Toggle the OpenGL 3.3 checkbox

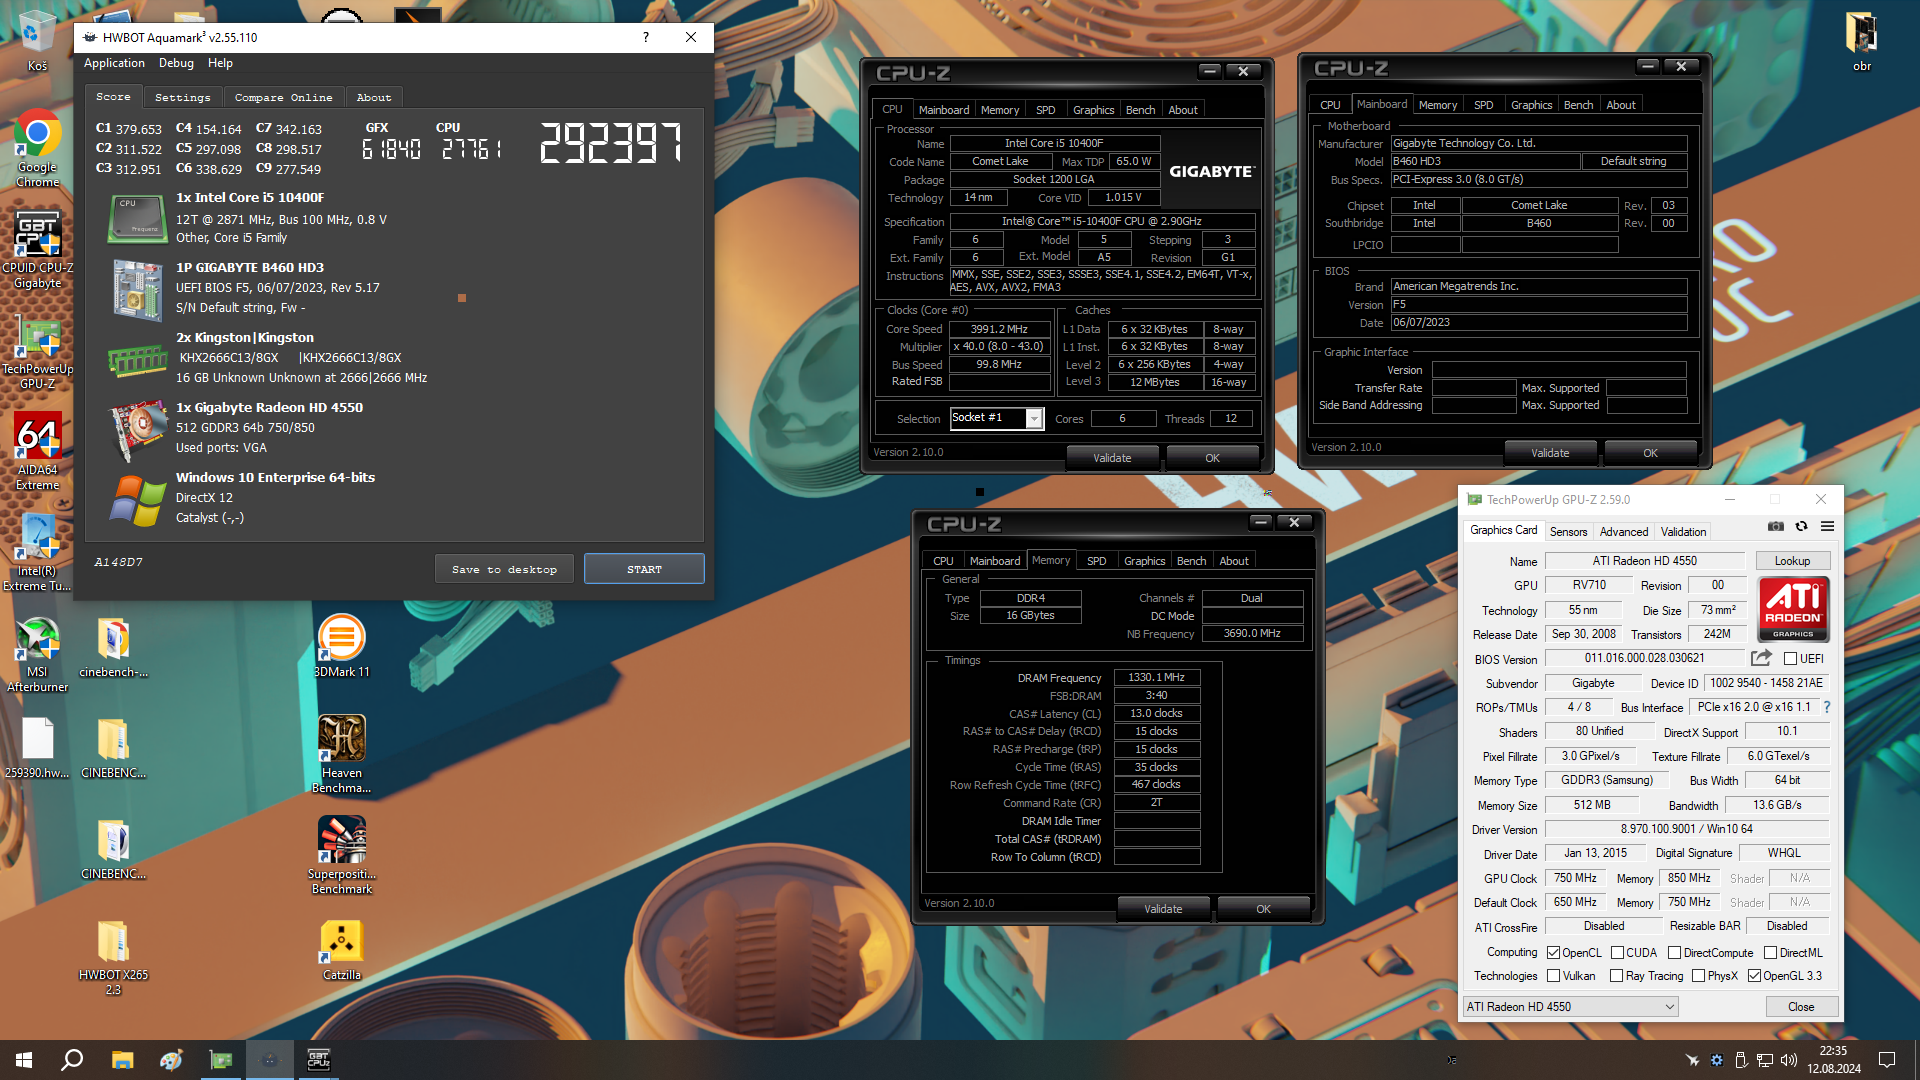pyautogui.click(x=1754, y=976)
